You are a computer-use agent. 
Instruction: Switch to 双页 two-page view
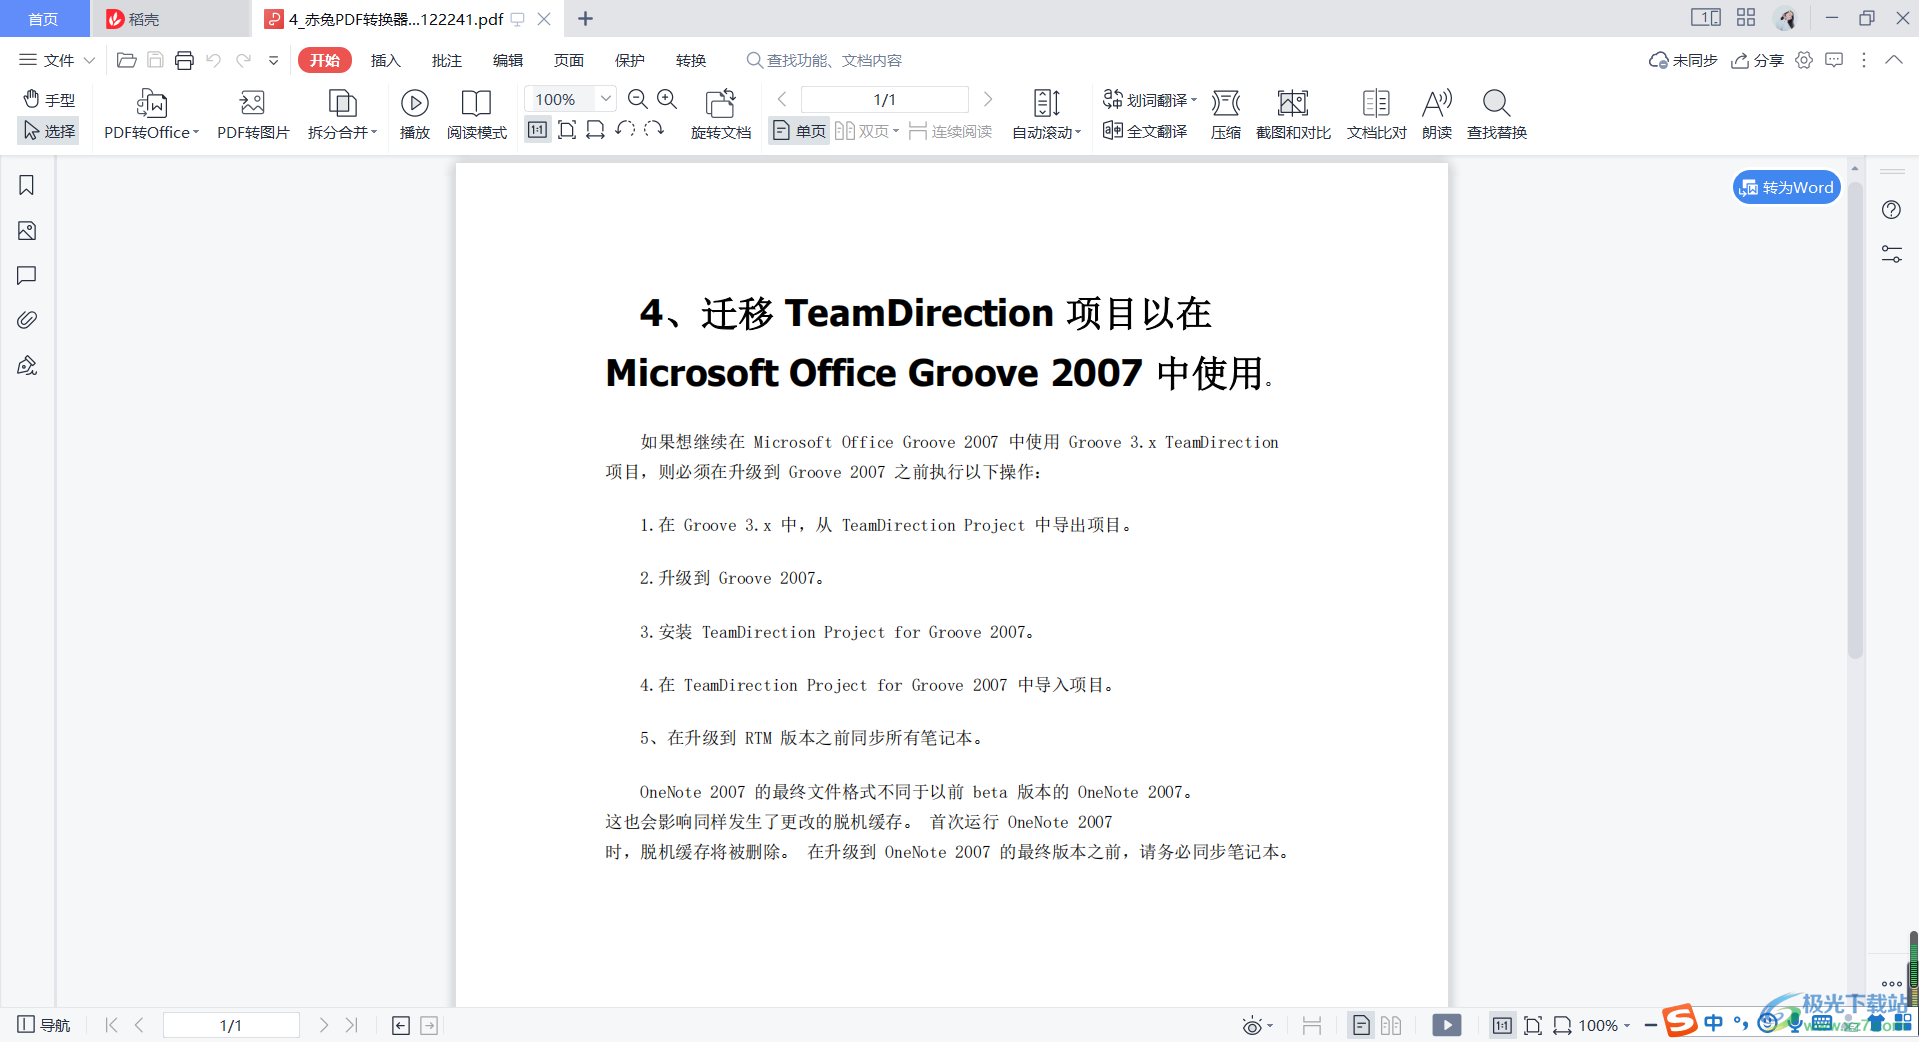[x=867, y=131]
